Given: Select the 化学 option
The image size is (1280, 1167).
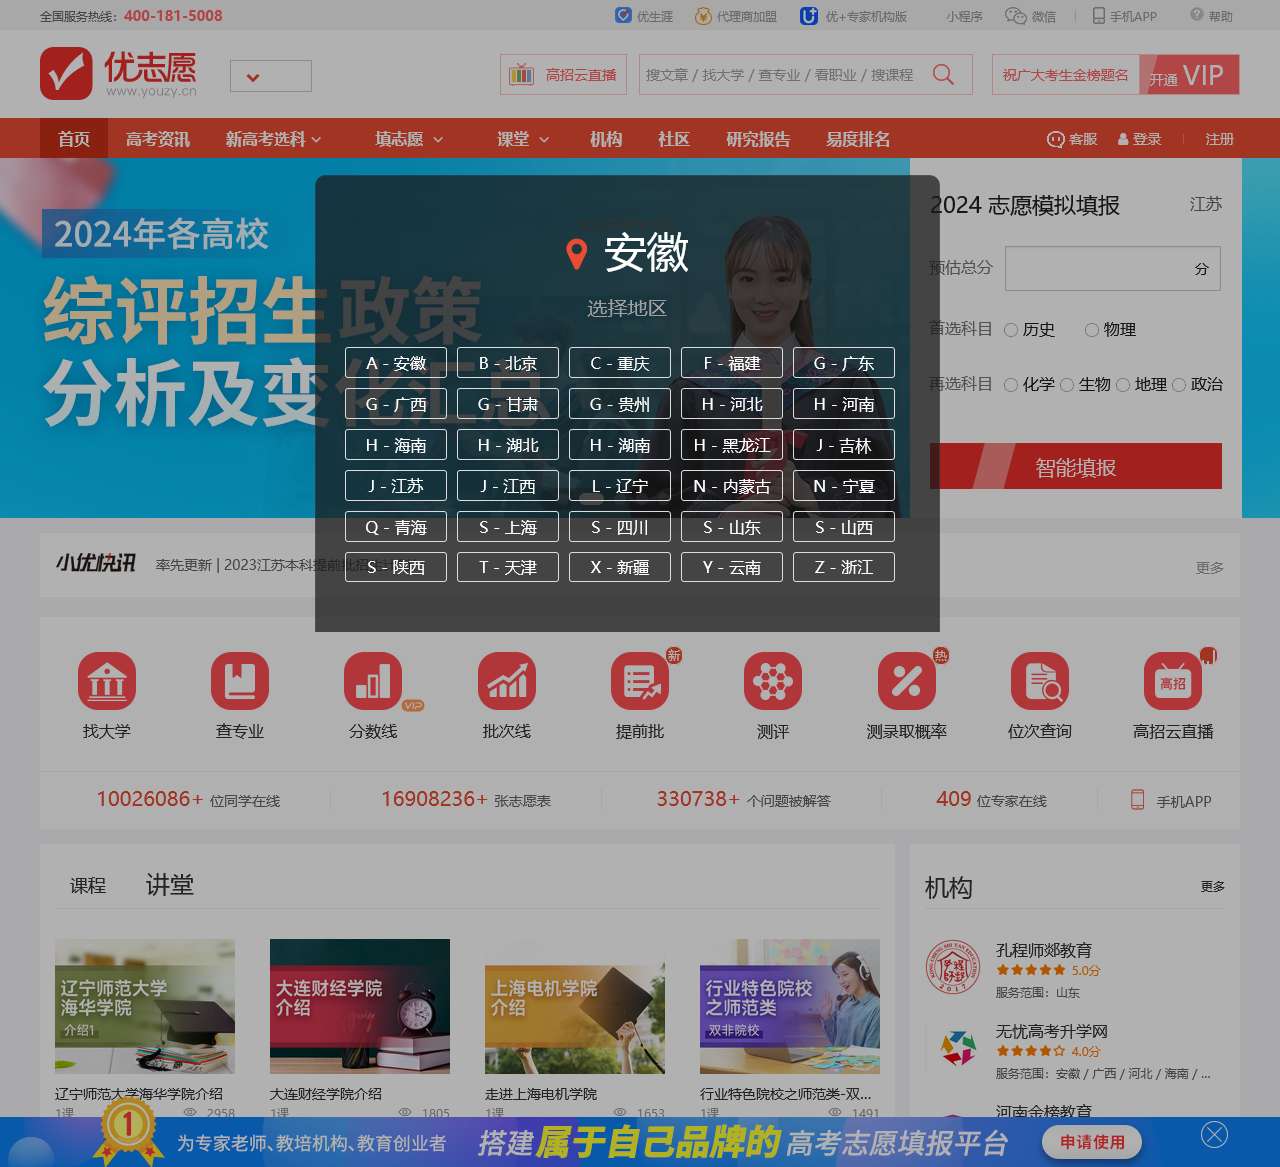Looking at the screenshot, I should tap(1011, 385).
